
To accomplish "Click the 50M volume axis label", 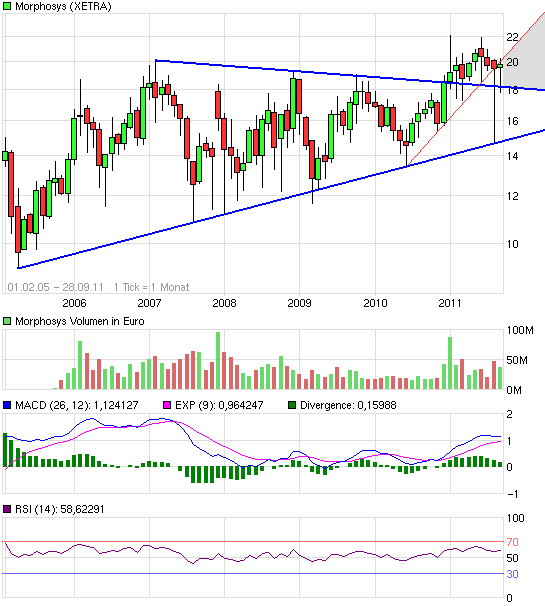I will pyautogui.click(x=517, y=360).
